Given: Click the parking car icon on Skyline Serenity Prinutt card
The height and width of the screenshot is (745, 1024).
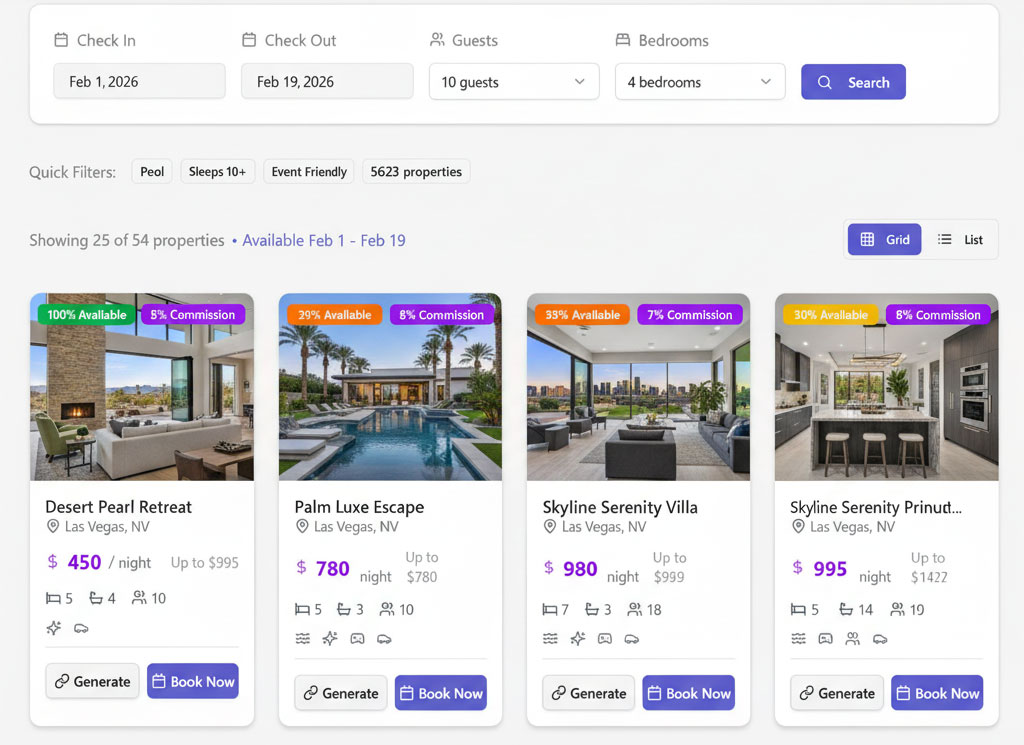Looking at the screenshot, I should click(x=882, y=640).
